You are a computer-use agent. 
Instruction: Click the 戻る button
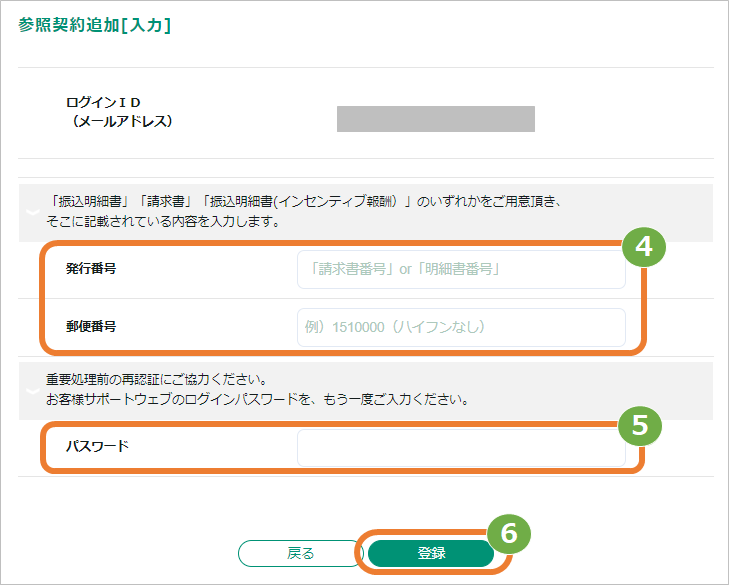tap(300, 553)
